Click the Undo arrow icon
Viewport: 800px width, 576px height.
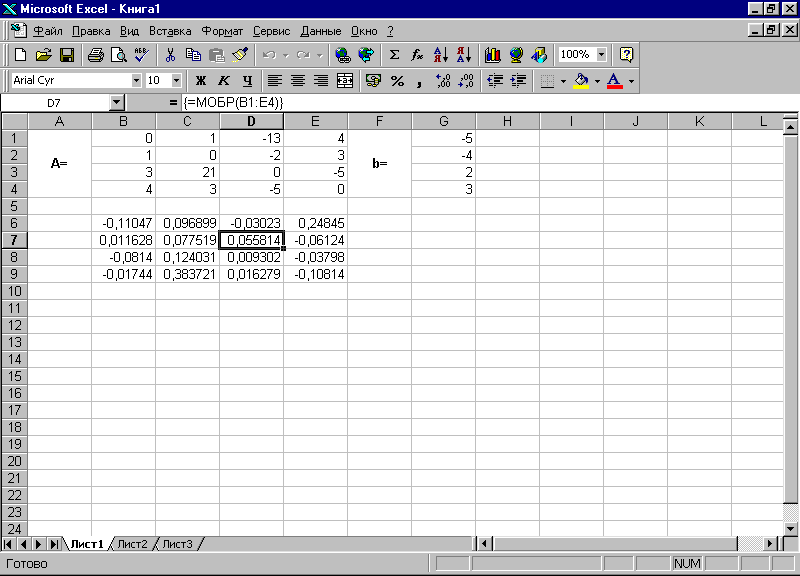point(269,55)
